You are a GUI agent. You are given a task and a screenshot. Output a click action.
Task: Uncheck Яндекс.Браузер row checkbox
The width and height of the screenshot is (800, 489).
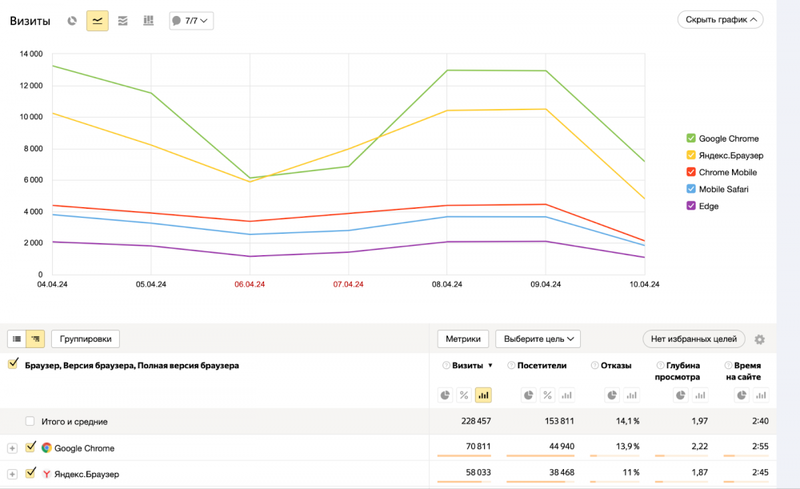(31, 473)
